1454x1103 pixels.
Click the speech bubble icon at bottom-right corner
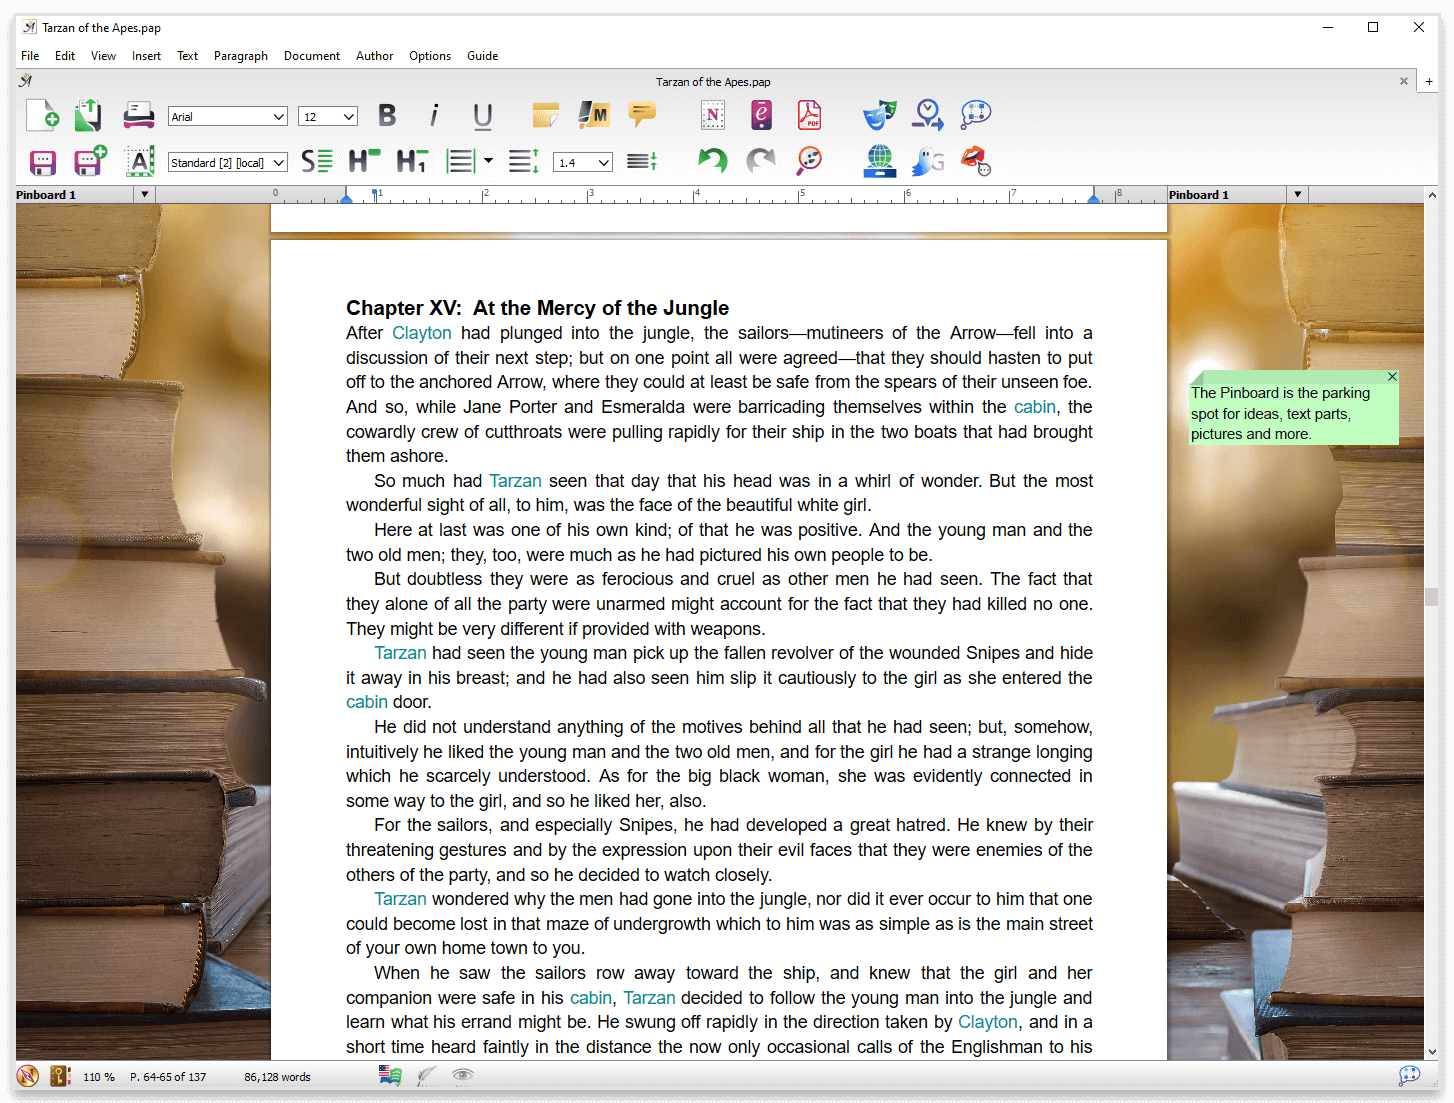coord(1409,1076)
